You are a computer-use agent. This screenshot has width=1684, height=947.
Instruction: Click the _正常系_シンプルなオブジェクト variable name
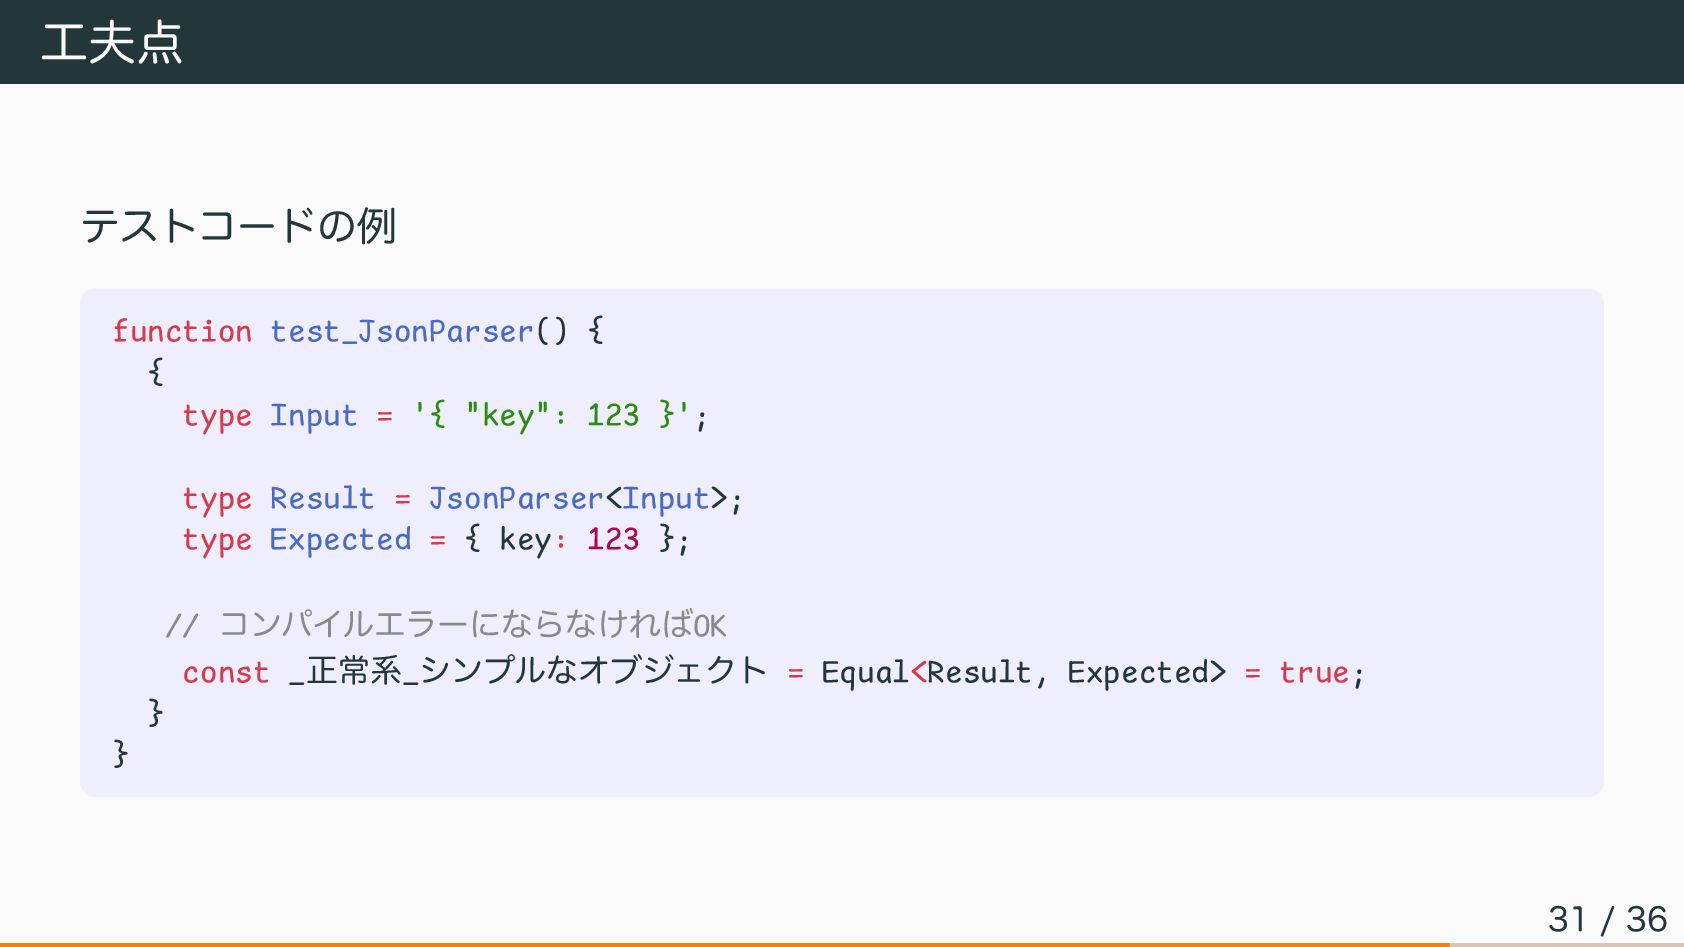click(528, 671)
